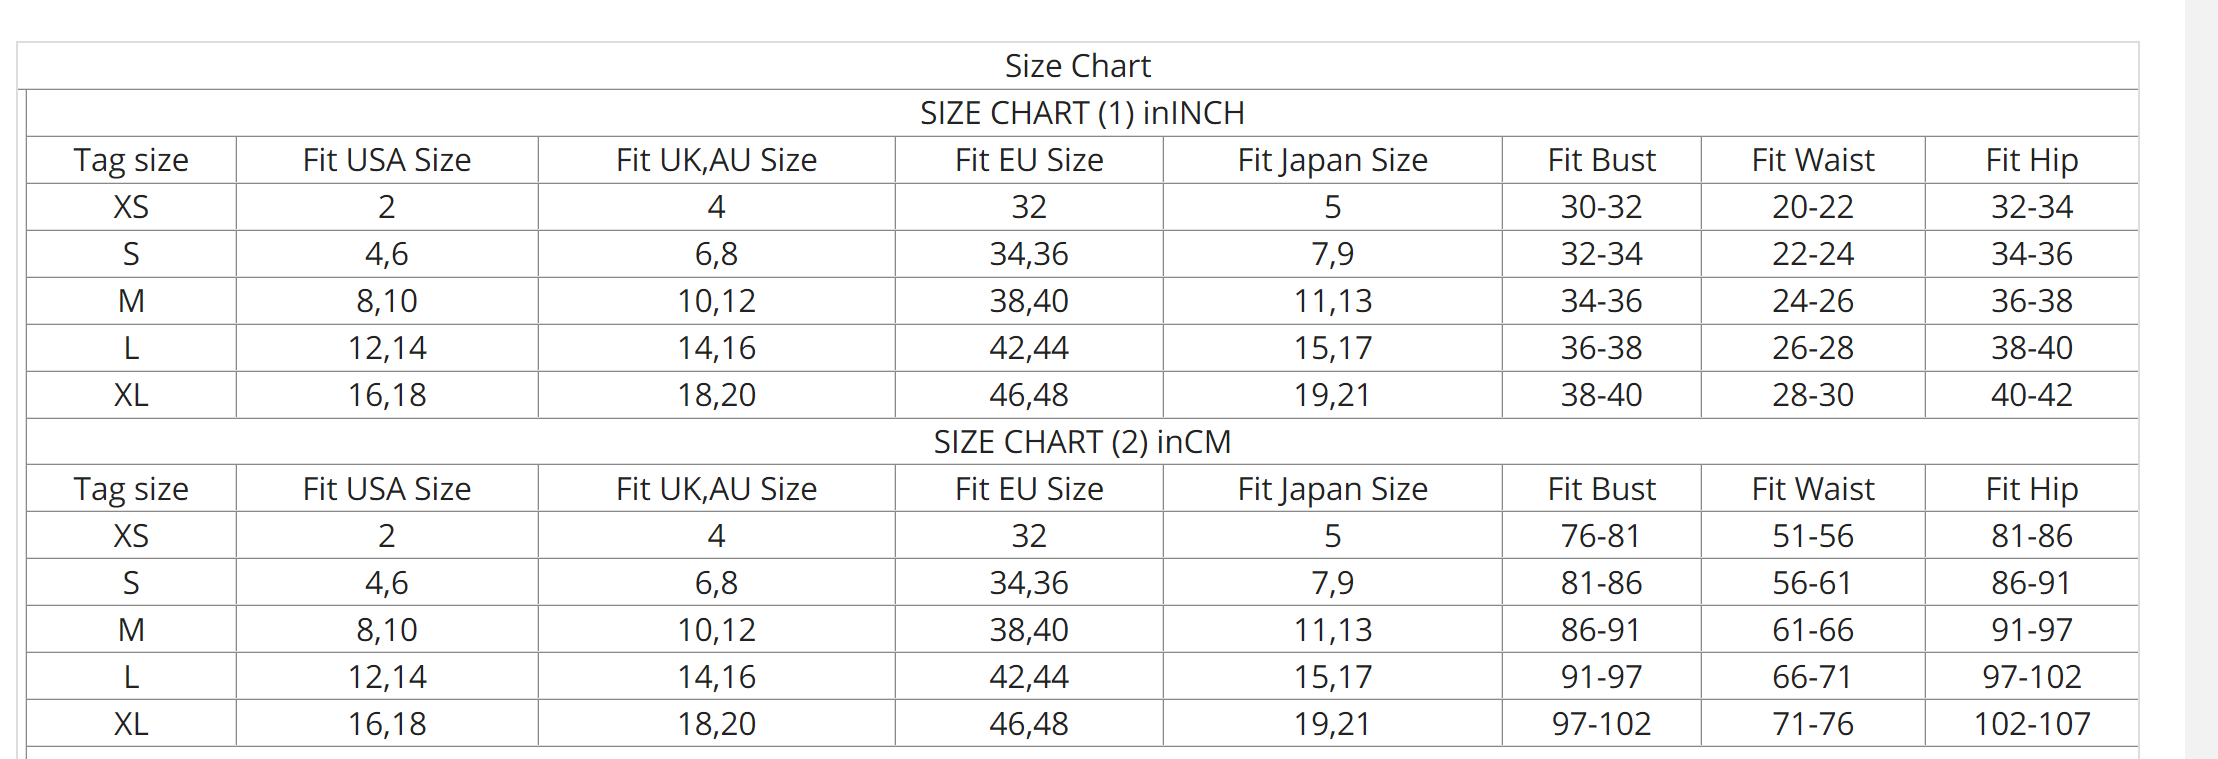Screen dimensions: 2218x759
Task: Select the "76-81" bust value cell
Action: [1601, 536]
